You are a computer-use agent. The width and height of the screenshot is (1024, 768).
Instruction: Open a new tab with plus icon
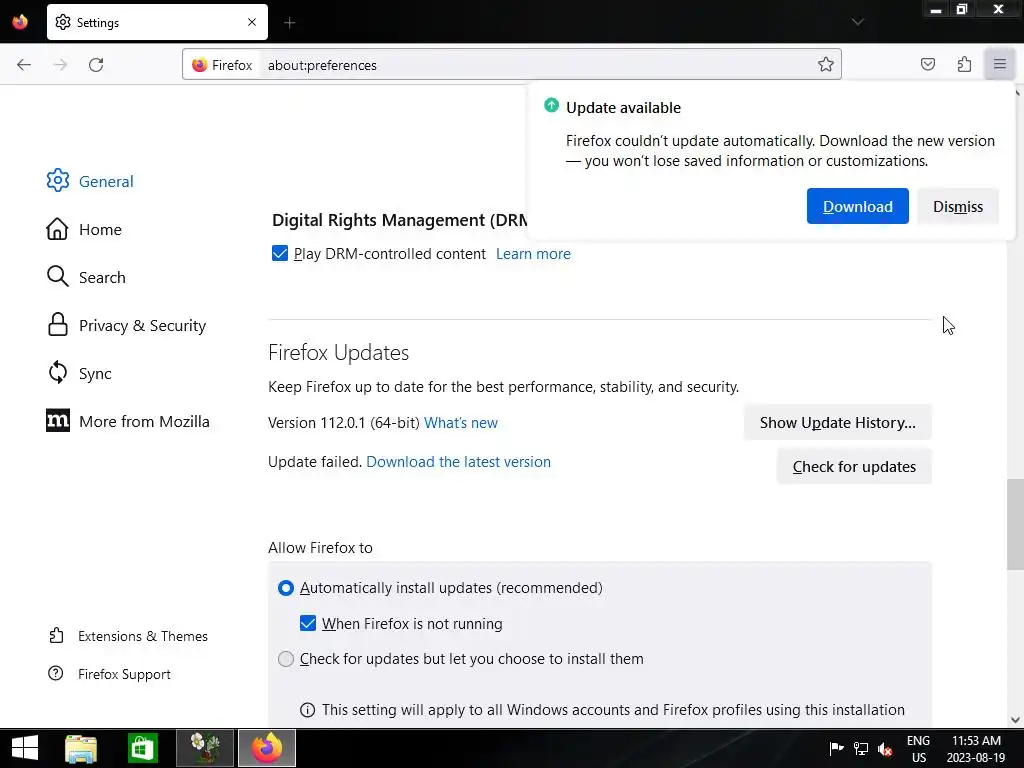[289, 23]
